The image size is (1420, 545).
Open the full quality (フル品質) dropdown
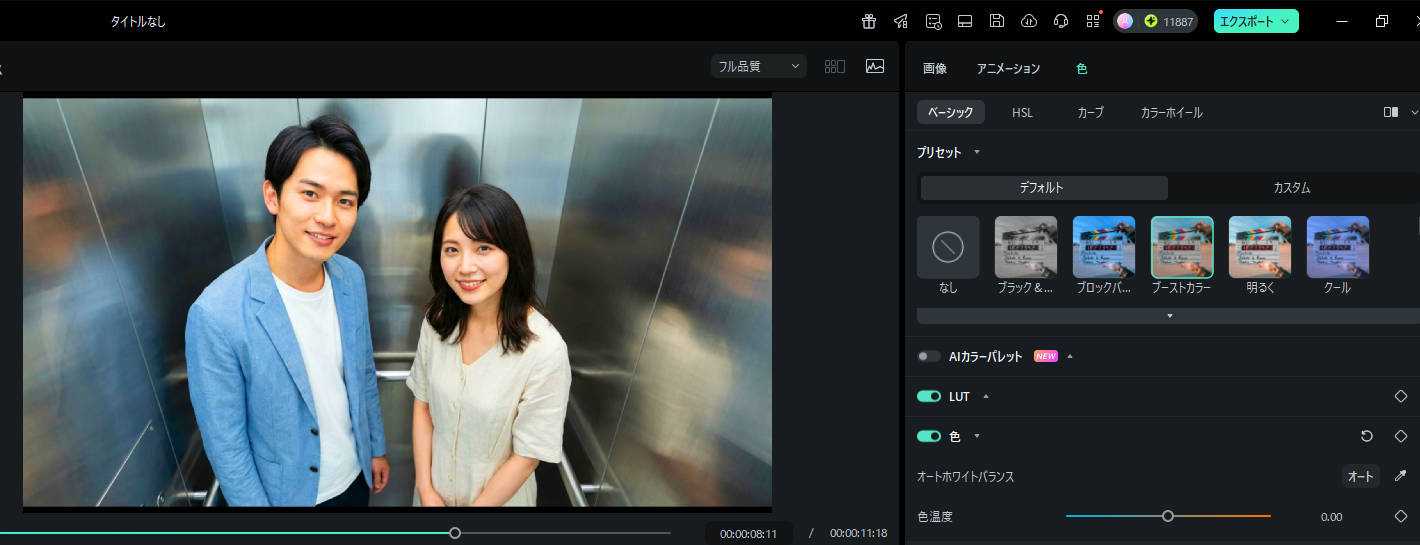point(759,66)
